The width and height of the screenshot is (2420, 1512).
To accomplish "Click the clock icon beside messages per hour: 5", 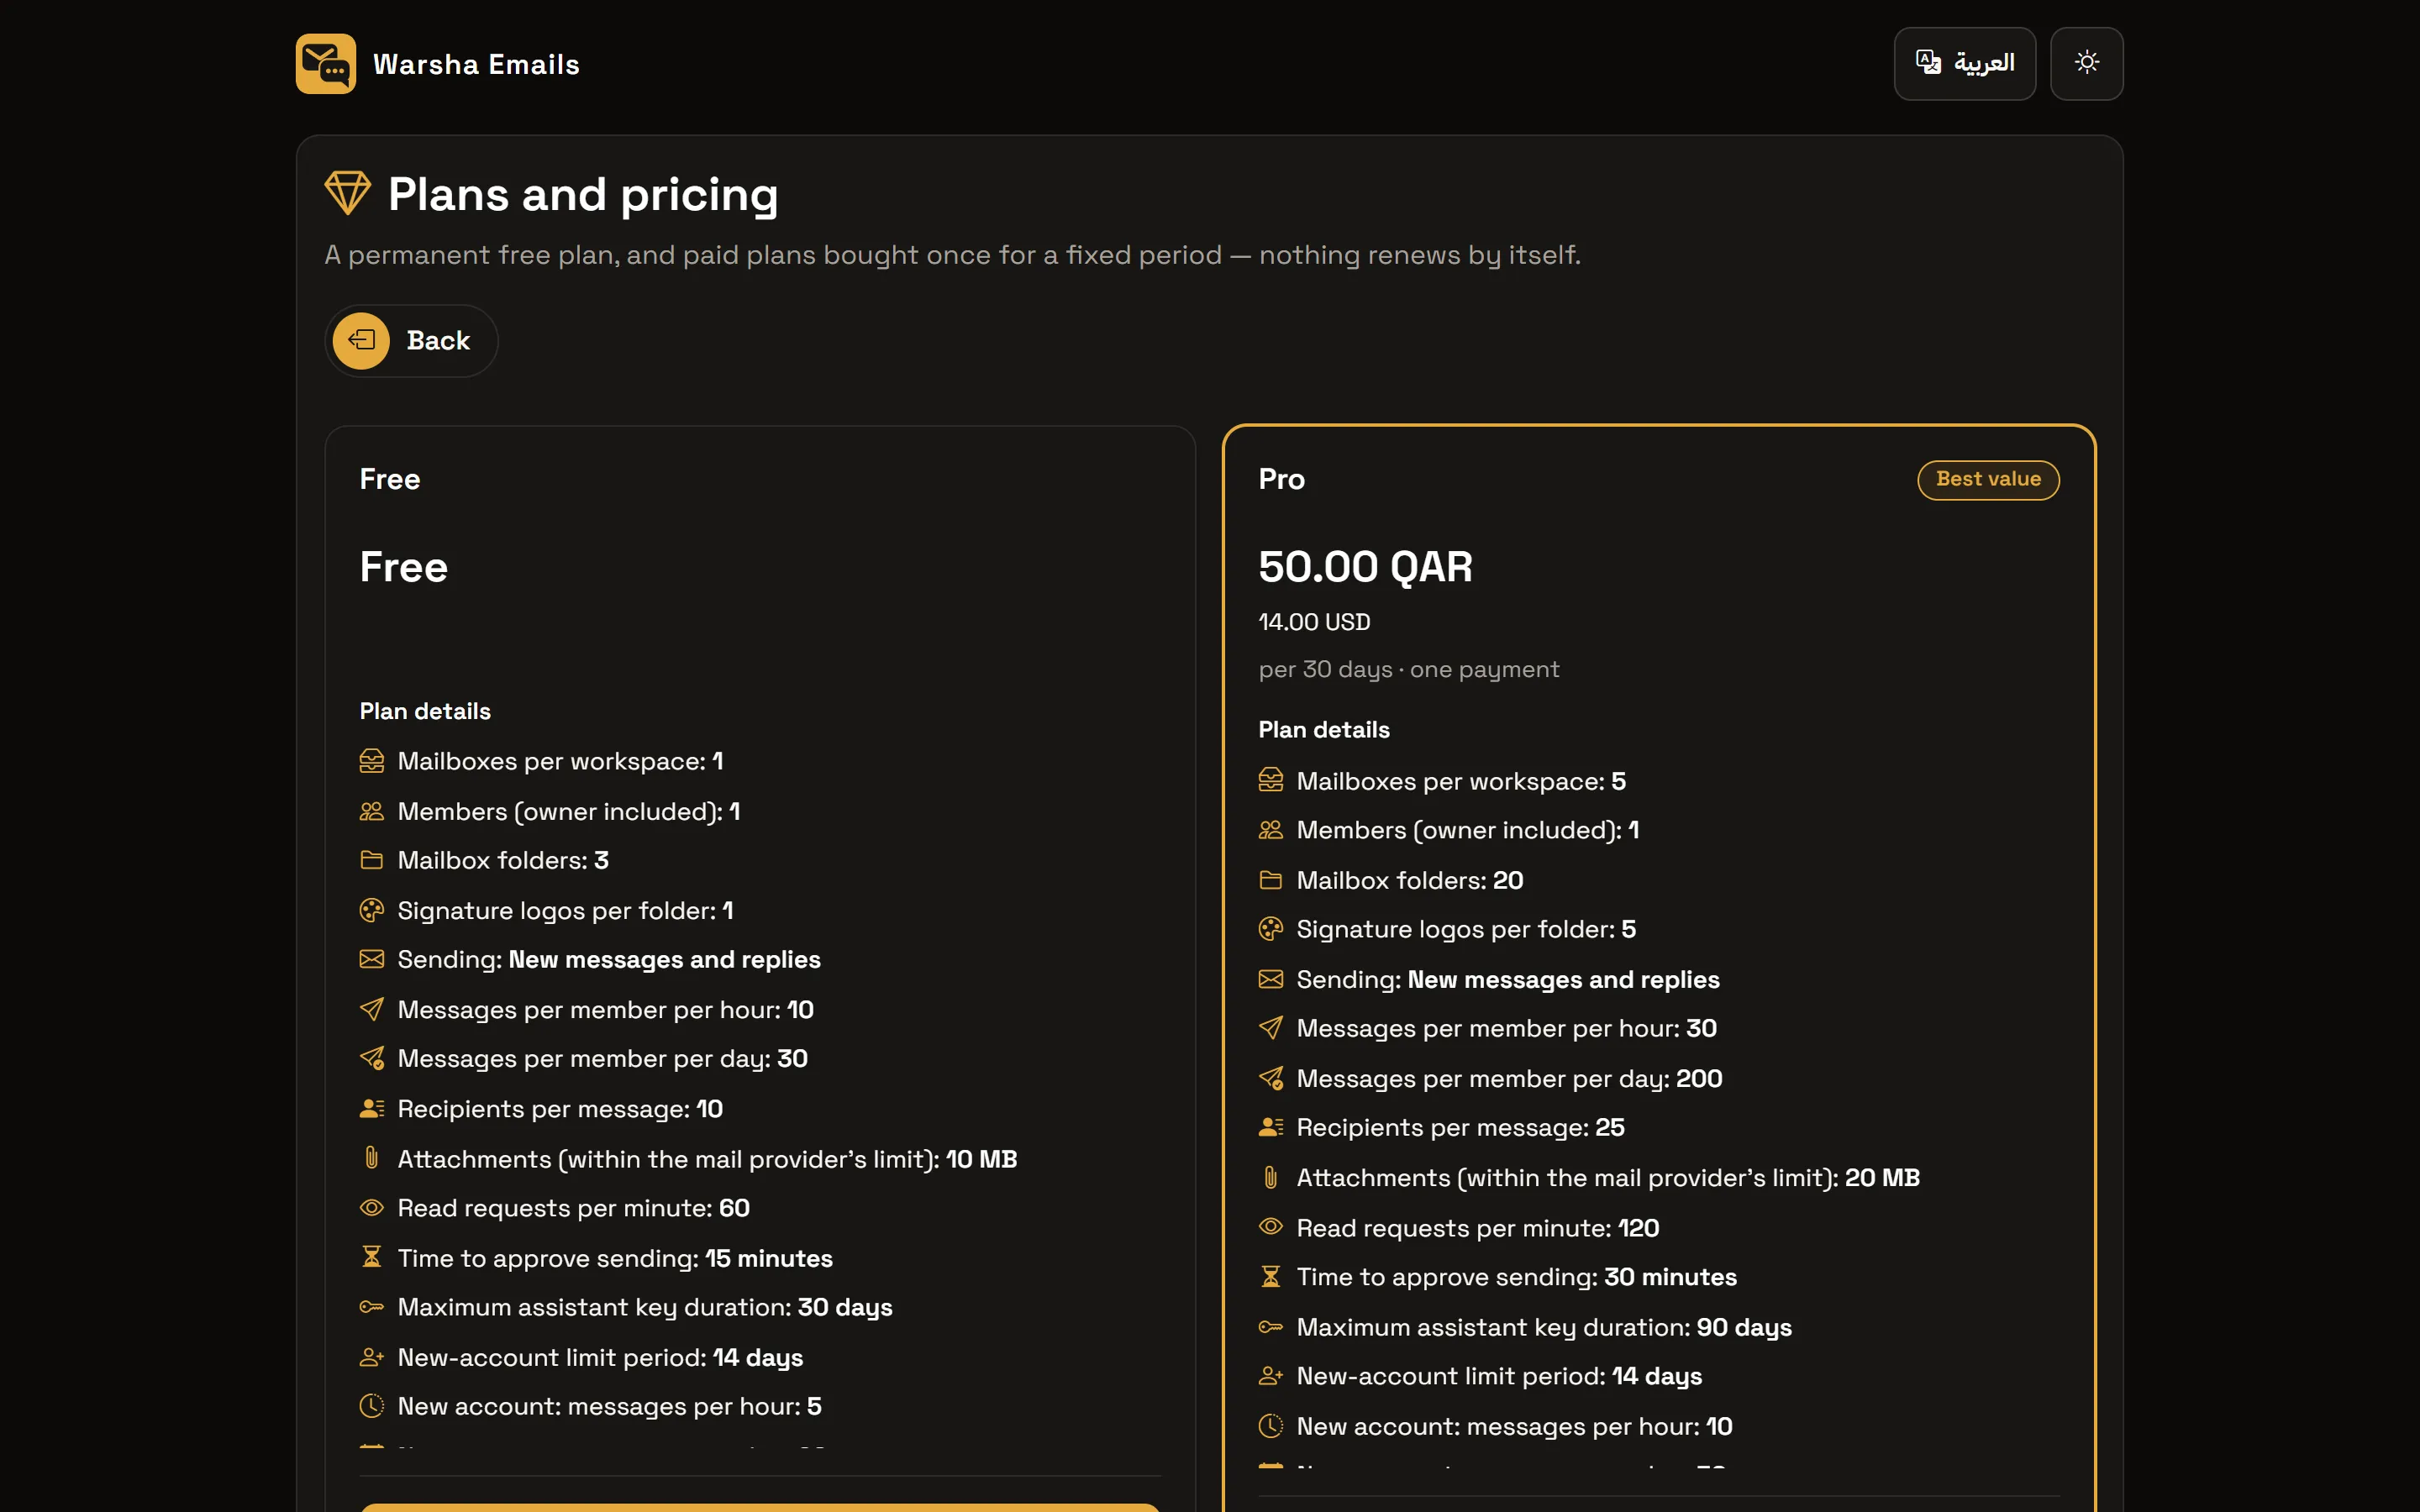I will pyautogui.click(x=371, y=1406).
